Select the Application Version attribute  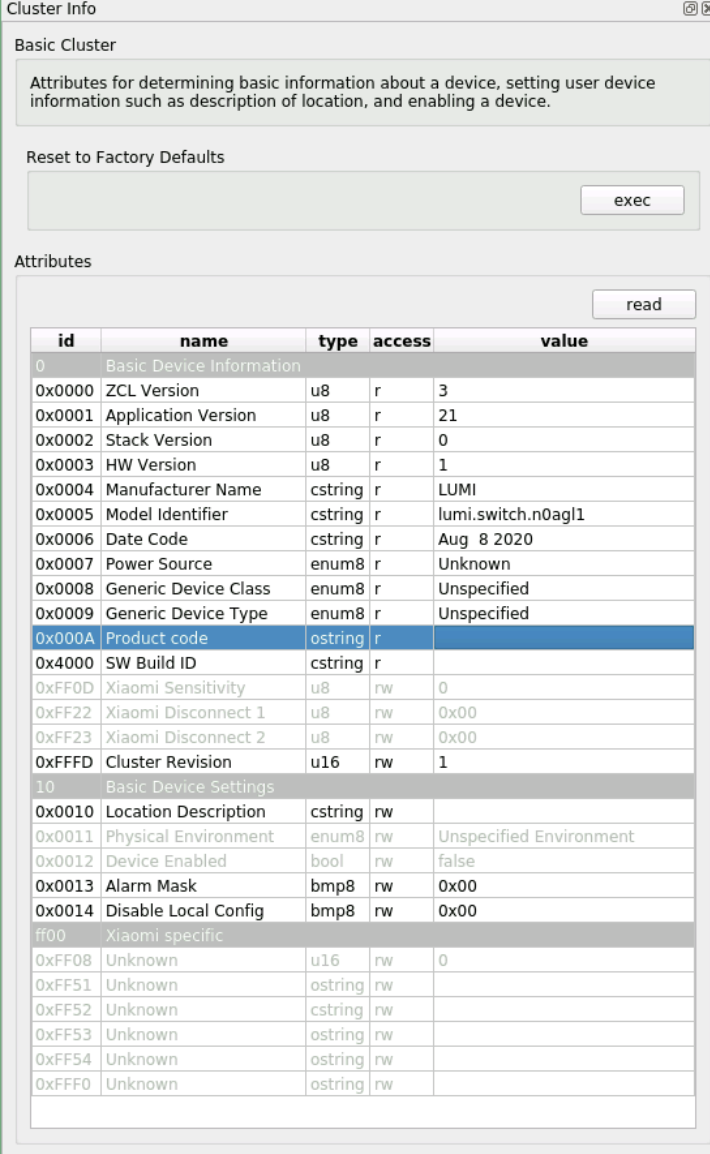pyautogui.click(x=363, y=415)
